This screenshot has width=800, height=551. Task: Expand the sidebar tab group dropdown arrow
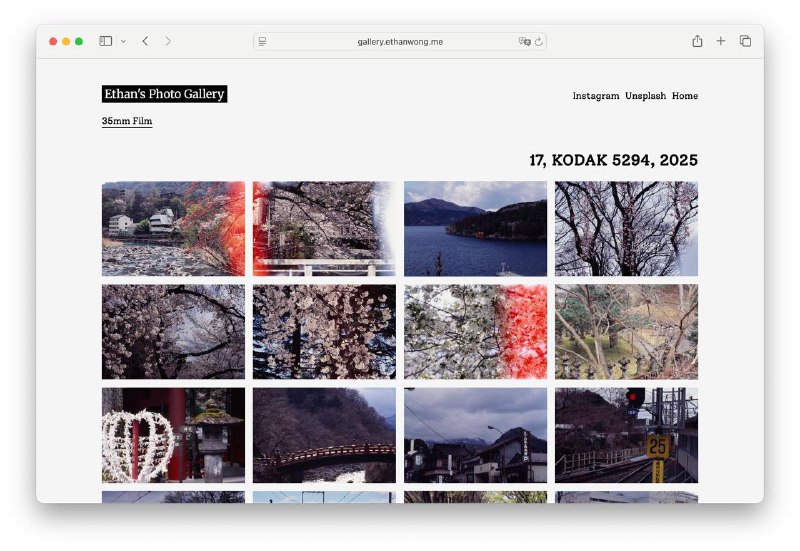click(123, 42)
